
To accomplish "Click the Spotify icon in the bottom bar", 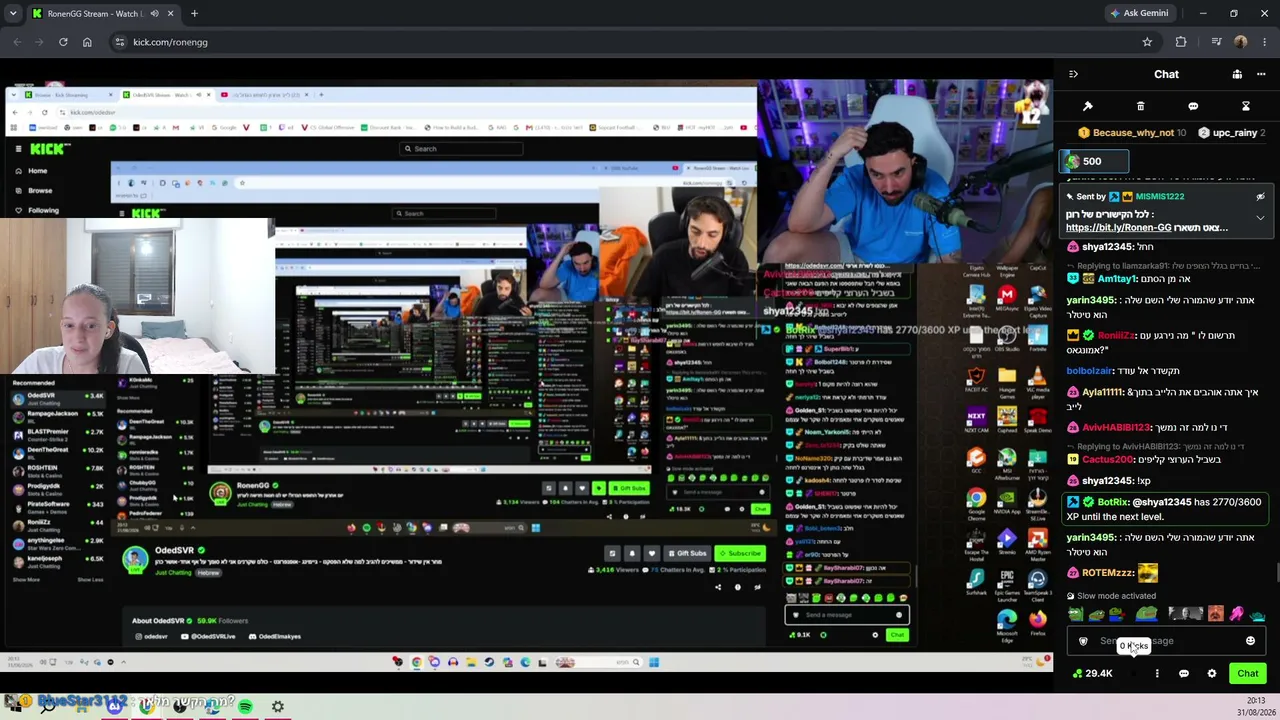I will click(245, 706).
